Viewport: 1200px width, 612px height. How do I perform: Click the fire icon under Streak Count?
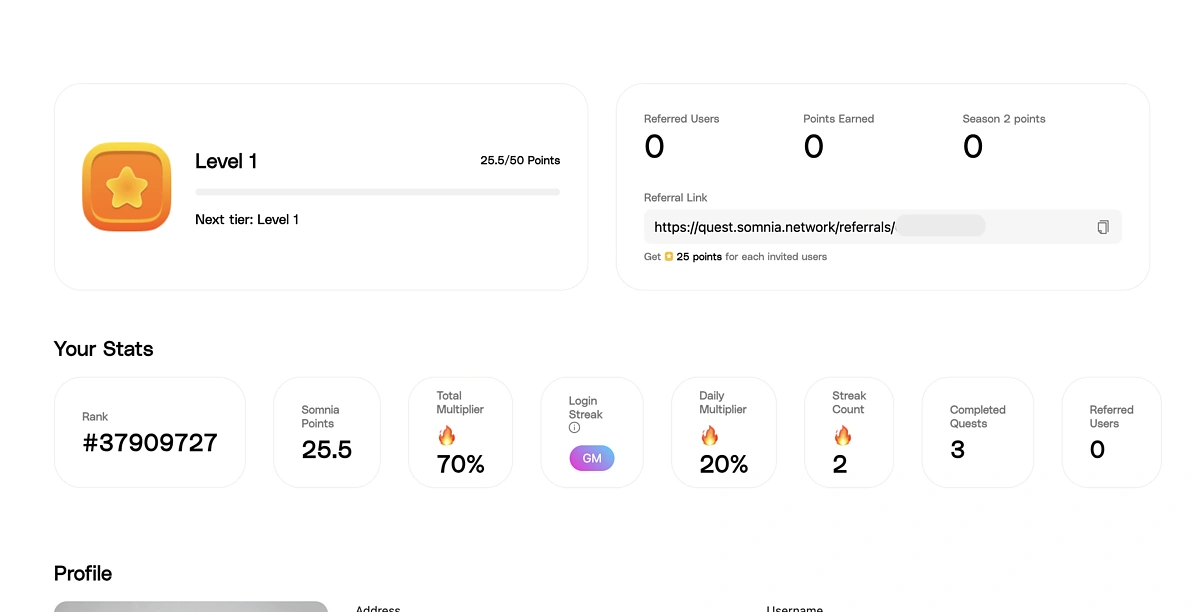coord(842,436)
